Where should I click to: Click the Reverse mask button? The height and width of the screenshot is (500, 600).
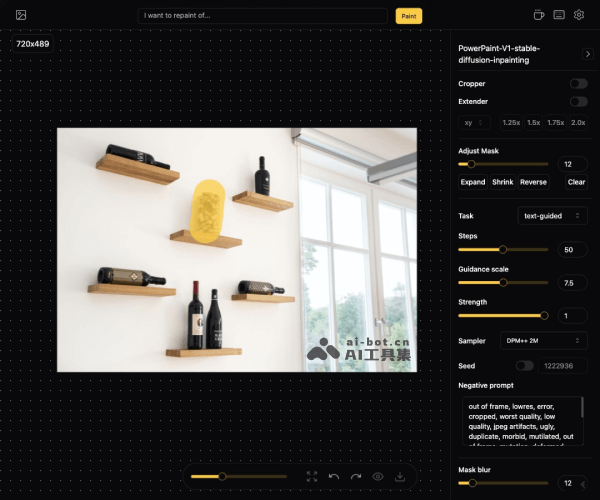(533, 182)
